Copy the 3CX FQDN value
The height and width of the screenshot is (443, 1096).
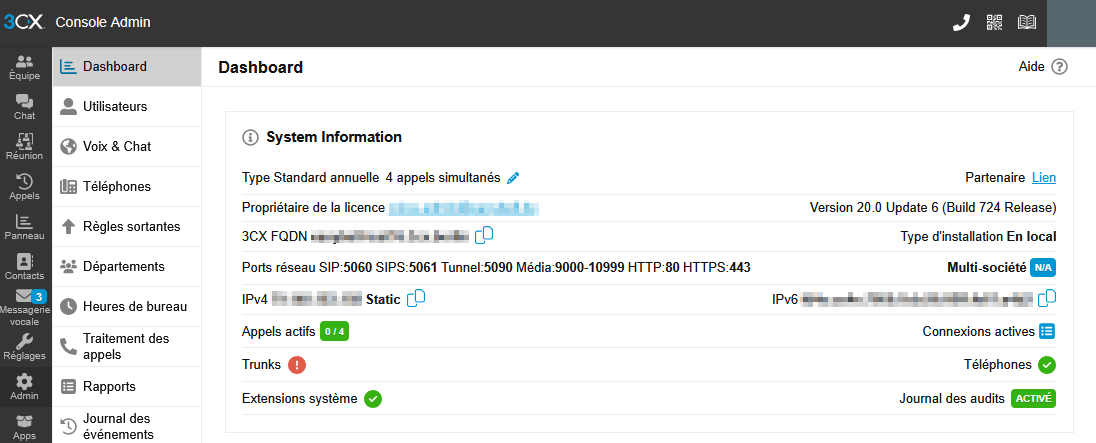click(484, 235)
